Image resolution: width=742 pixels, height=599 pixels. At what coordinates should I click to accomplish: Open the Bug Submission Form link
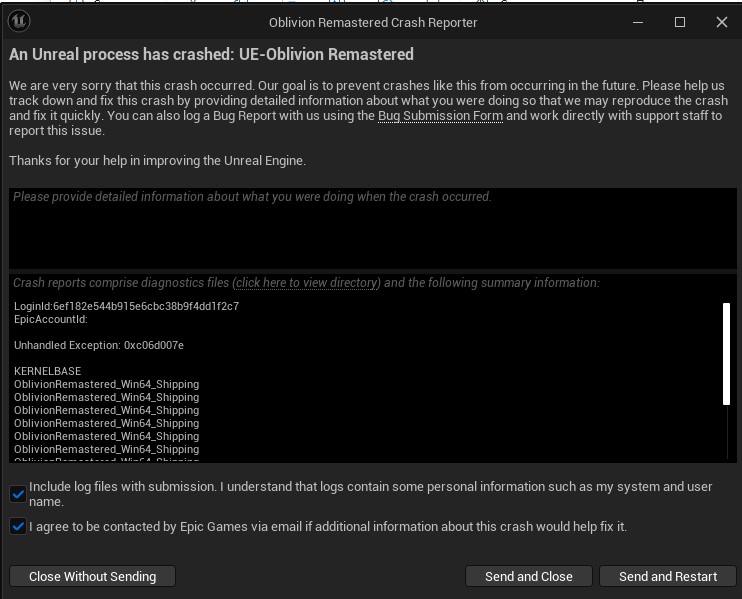[440, 117]
